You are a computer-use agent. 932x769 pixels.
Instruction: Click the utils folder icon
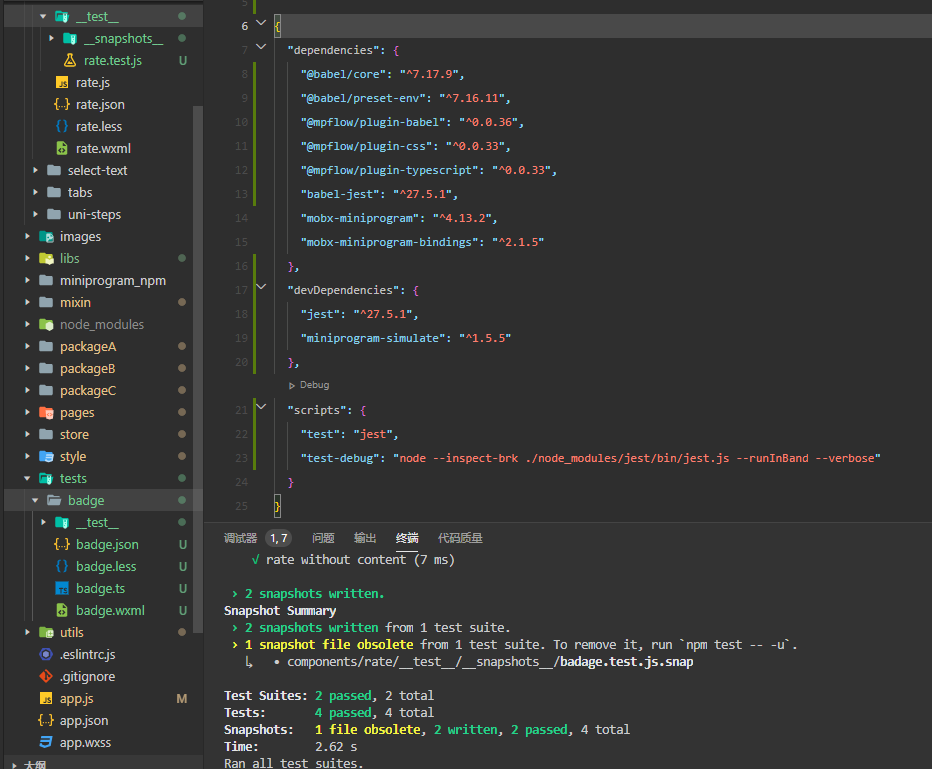pyautogui.click(x=46, y=632)
